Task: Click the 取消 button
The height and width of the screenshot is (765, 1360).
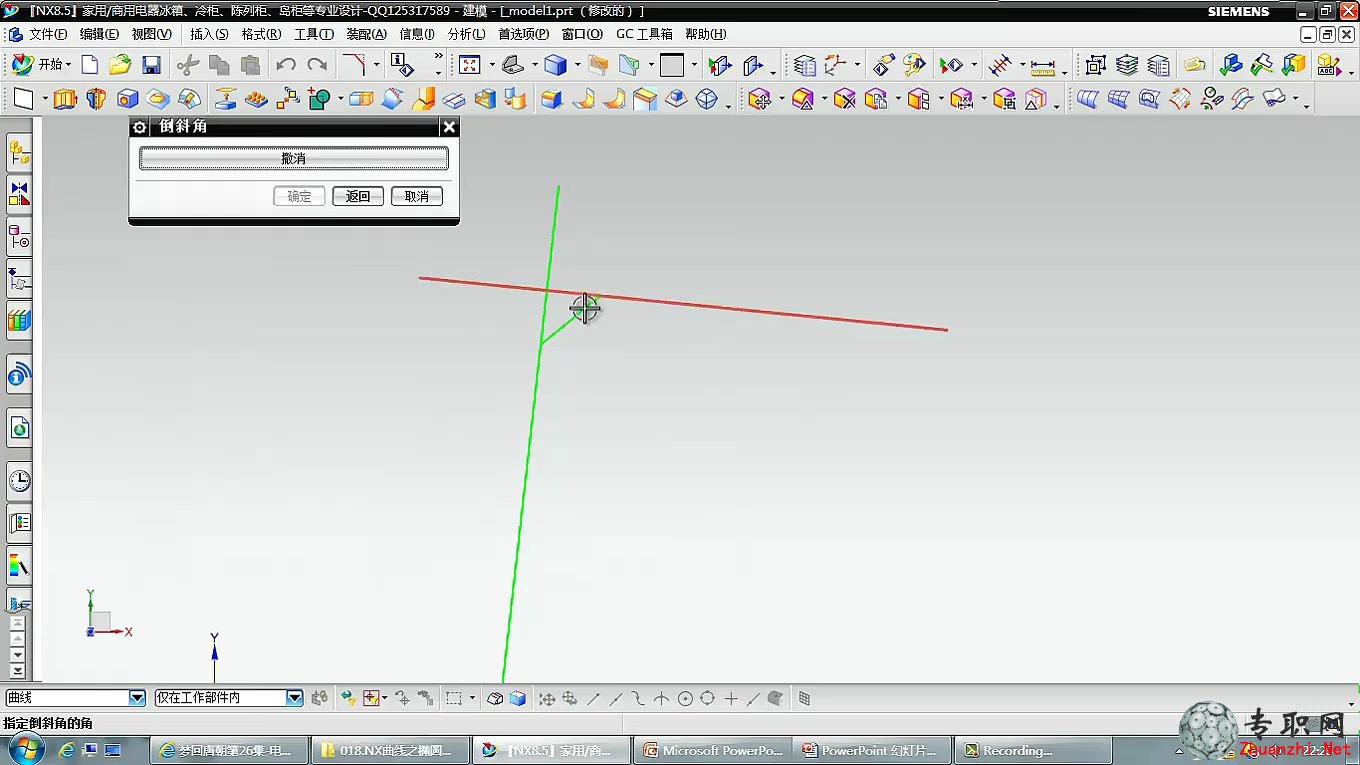Action: coord(417,196)
